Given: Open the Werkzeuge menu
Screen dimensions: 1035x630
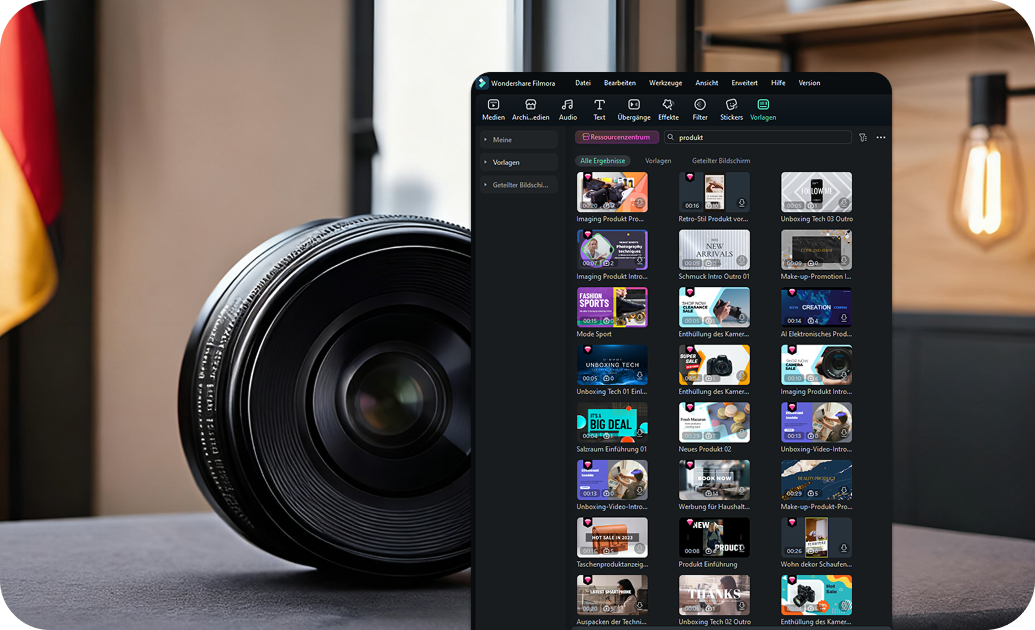Looking at the screenshot, I should [665, 83].
